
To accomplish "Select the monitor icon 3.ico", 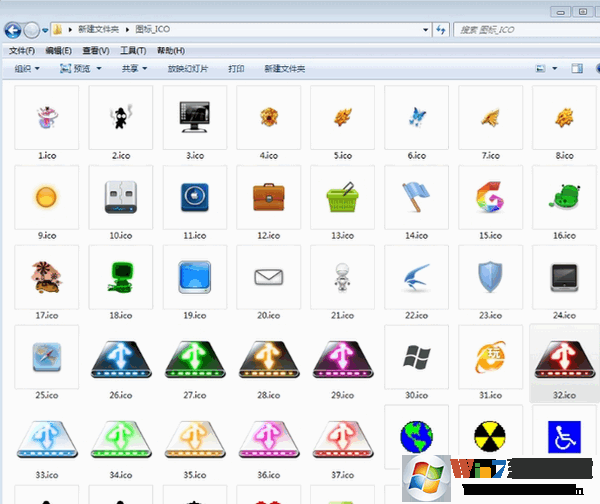I will [x=192, y=117].
